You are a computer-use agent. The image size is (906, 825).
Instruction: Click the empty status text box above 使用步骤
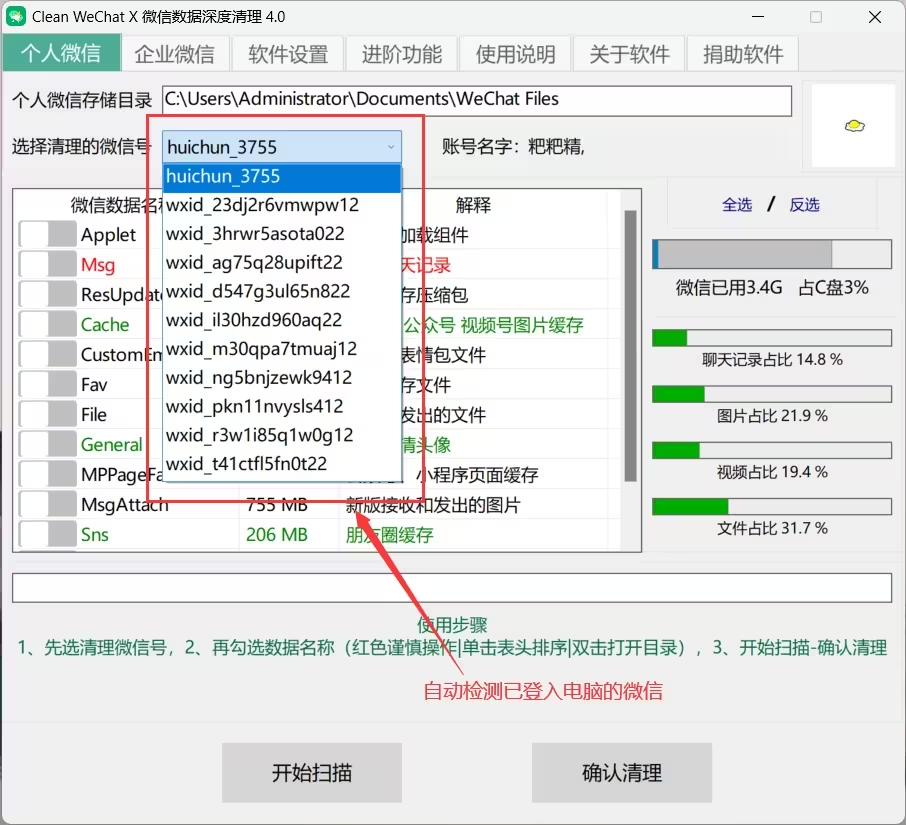pos(452,588)
